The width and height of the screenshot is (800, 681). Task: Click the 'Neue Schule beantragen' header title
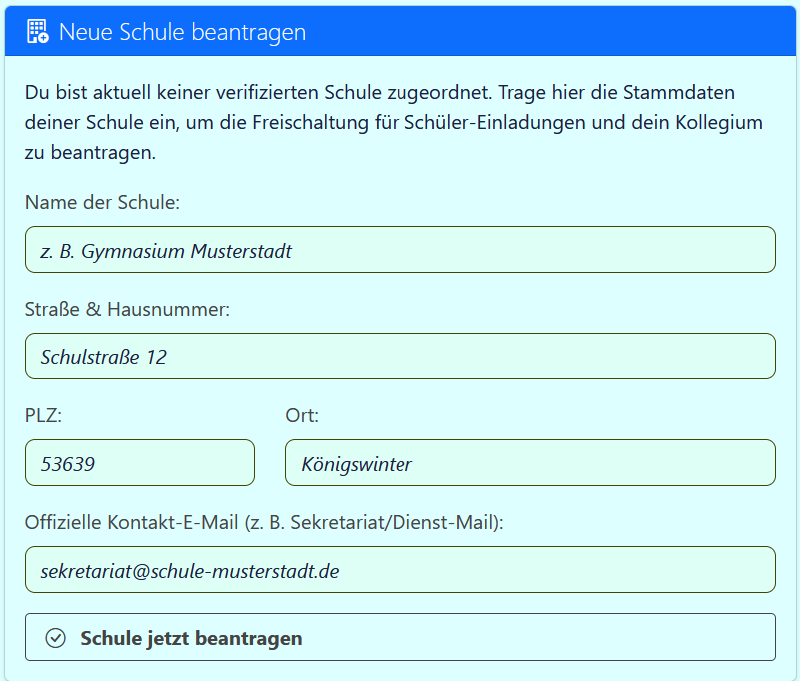(183, 32)
